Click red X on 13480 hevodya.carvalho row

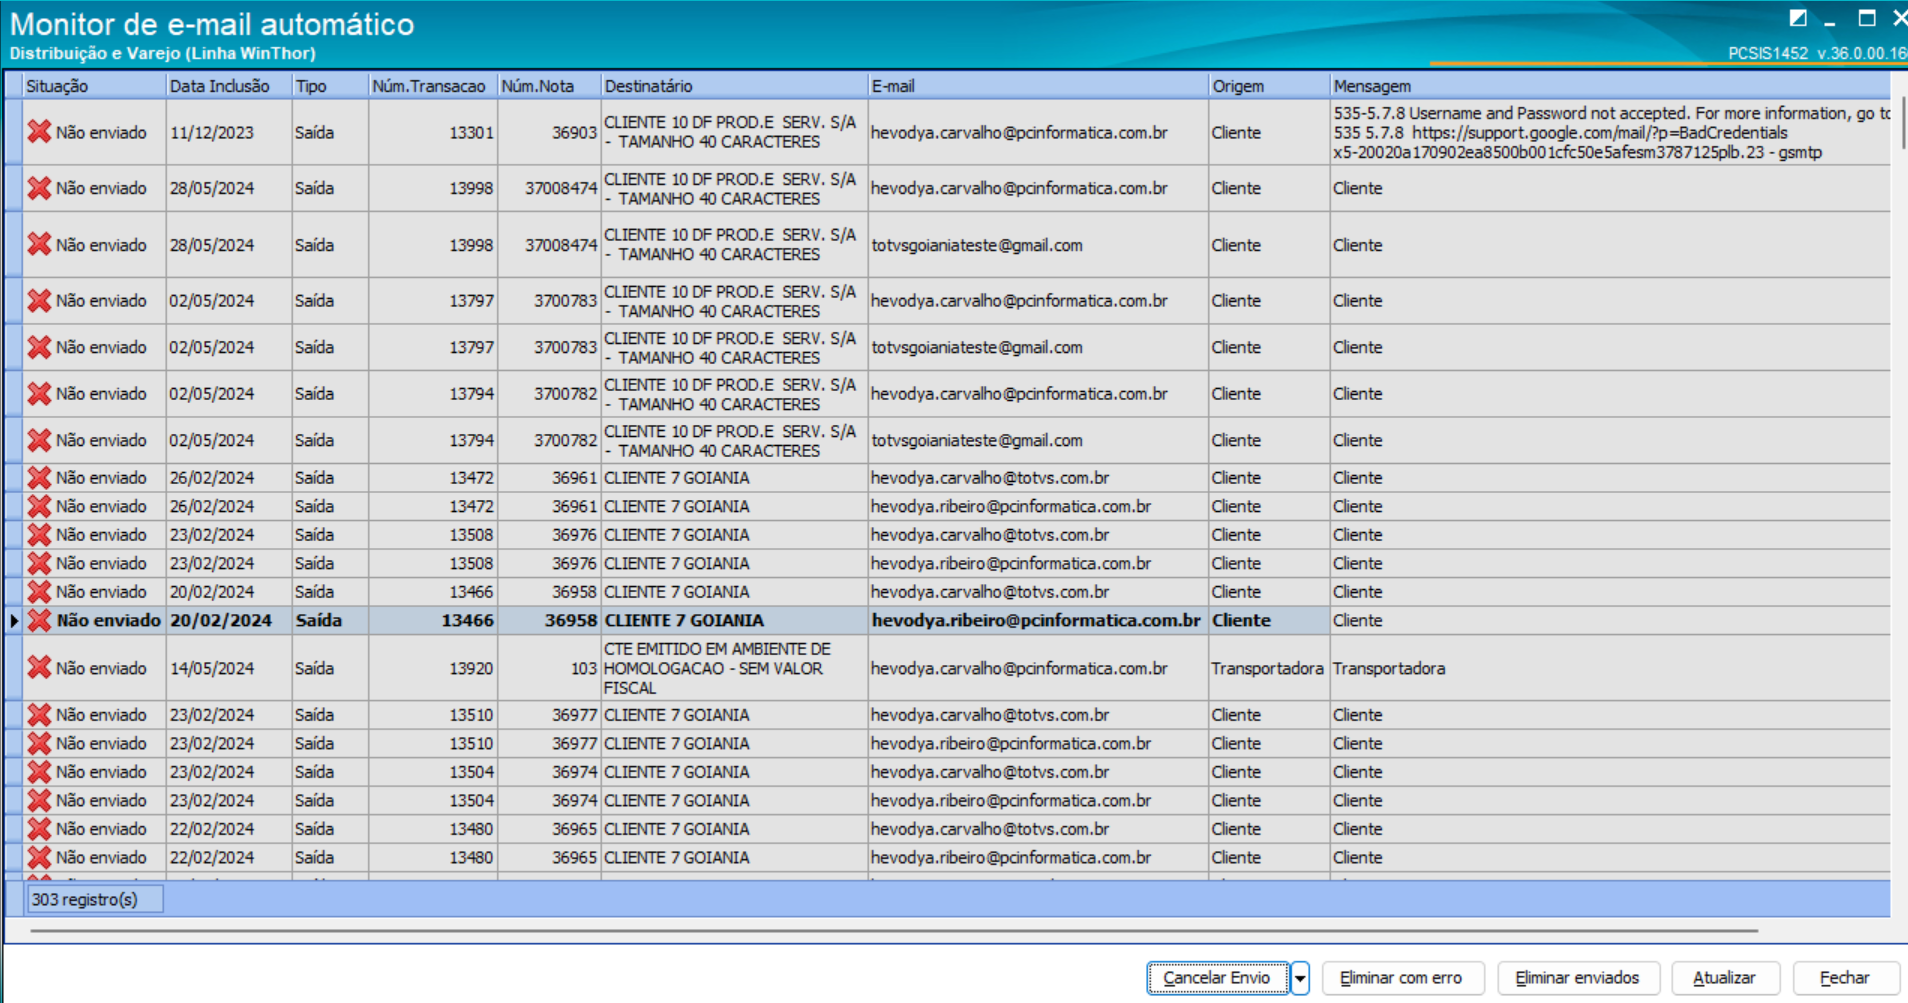click(x=39, y=829)
